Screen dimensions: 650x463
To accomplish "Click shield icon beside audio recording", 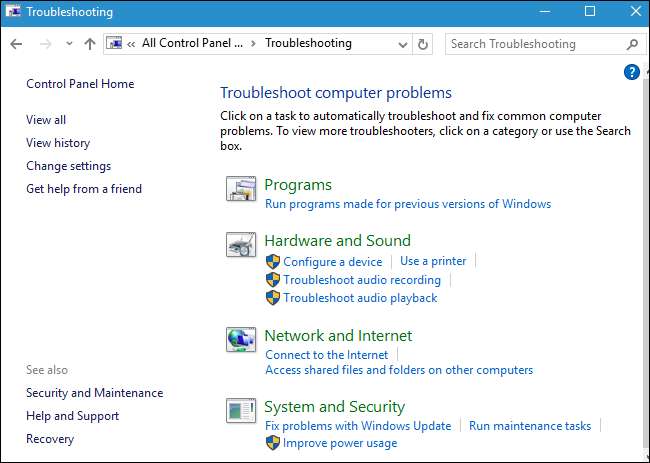I will click(273, 280).
